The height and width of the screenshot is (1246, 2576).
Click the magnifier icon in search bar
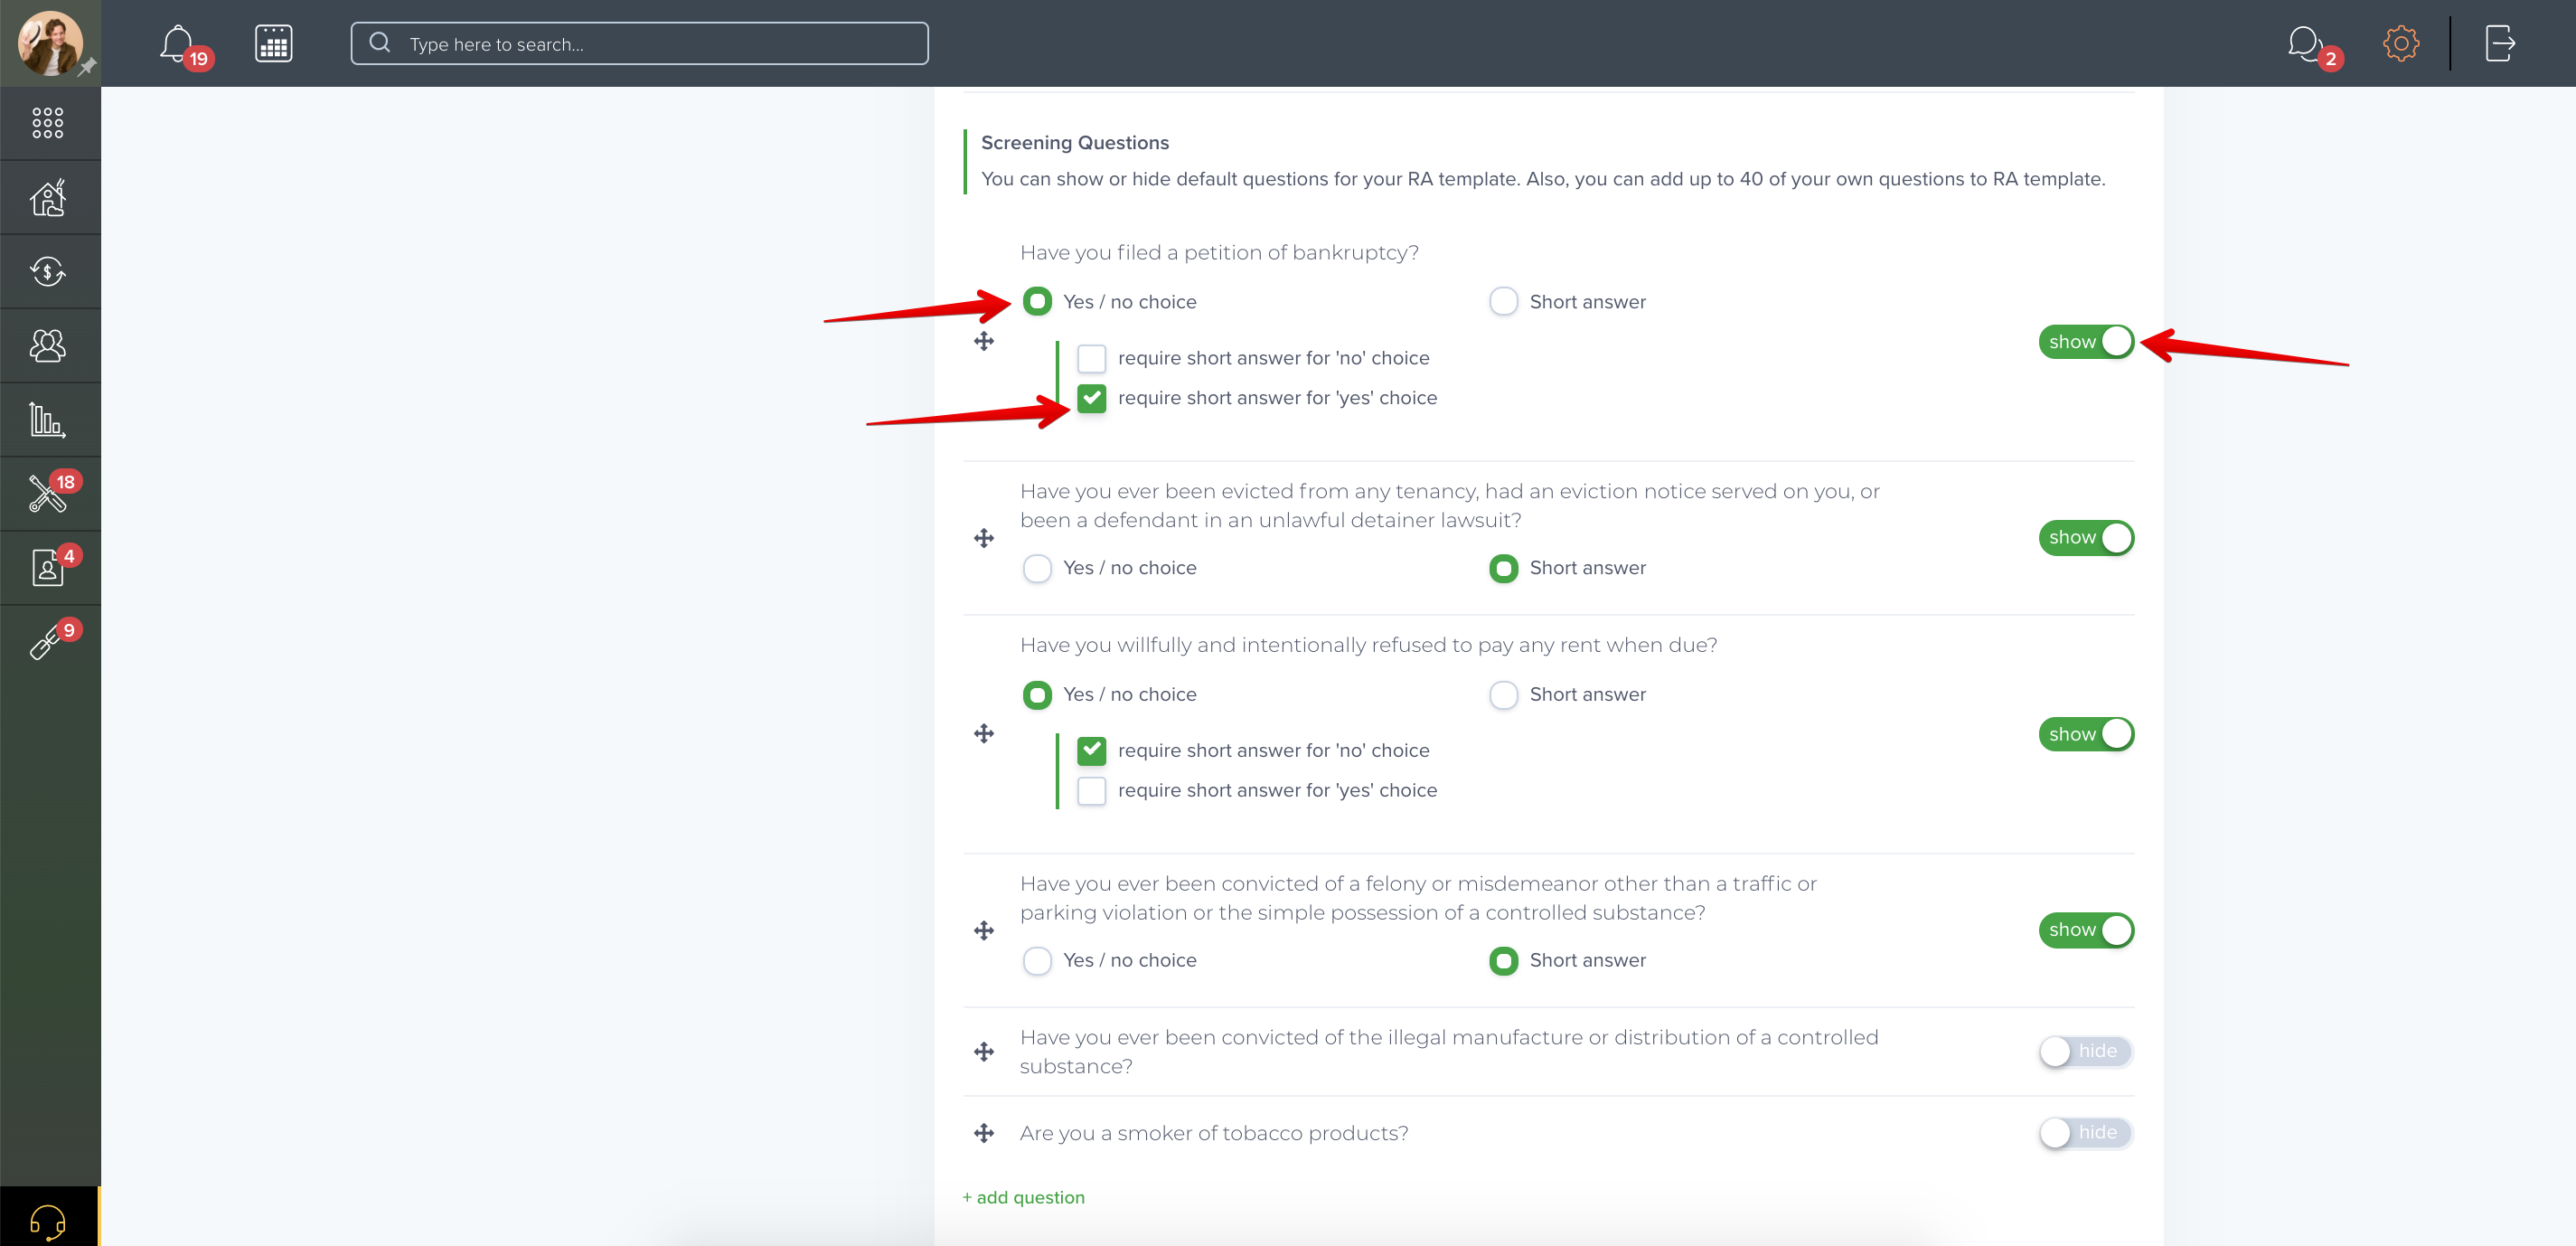click(x=380, y=43)
